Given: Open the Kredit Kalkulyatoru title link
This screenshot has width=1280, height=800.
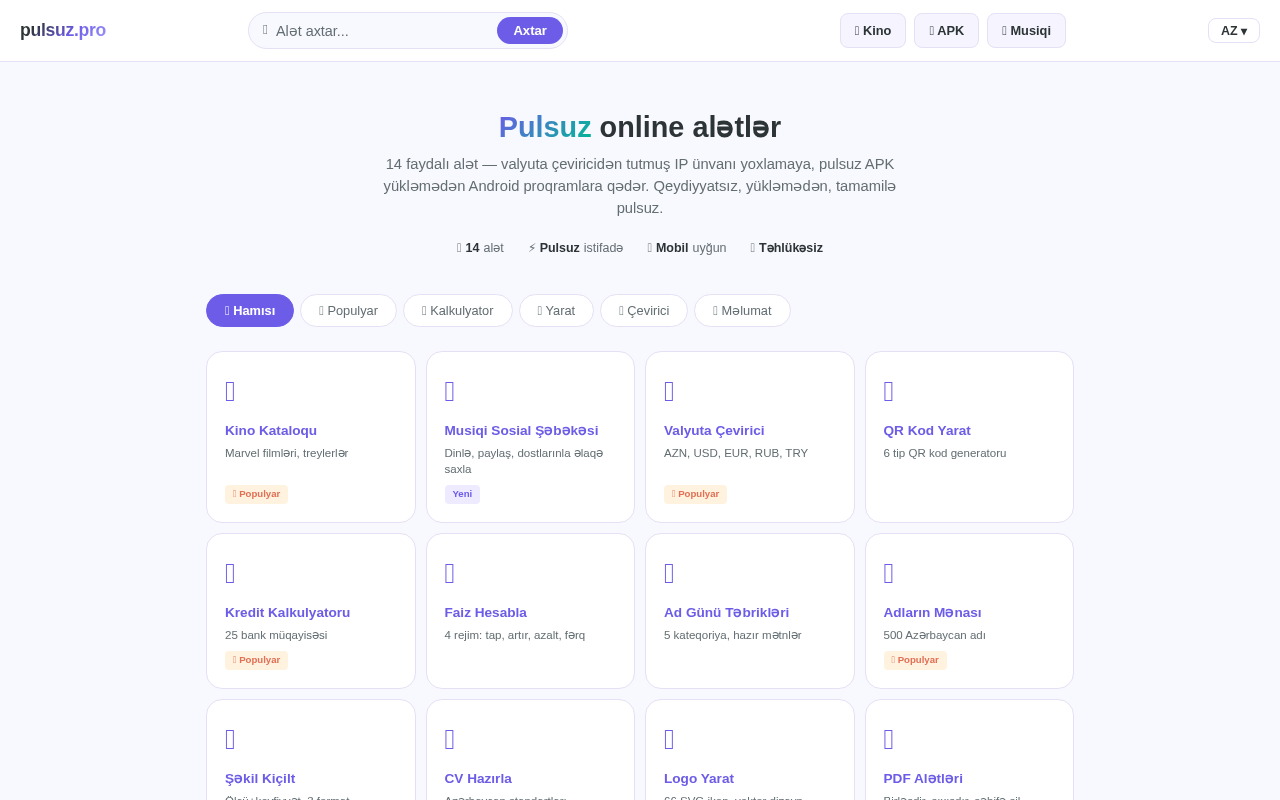Looking at the screenshot, I should [288, 613].
